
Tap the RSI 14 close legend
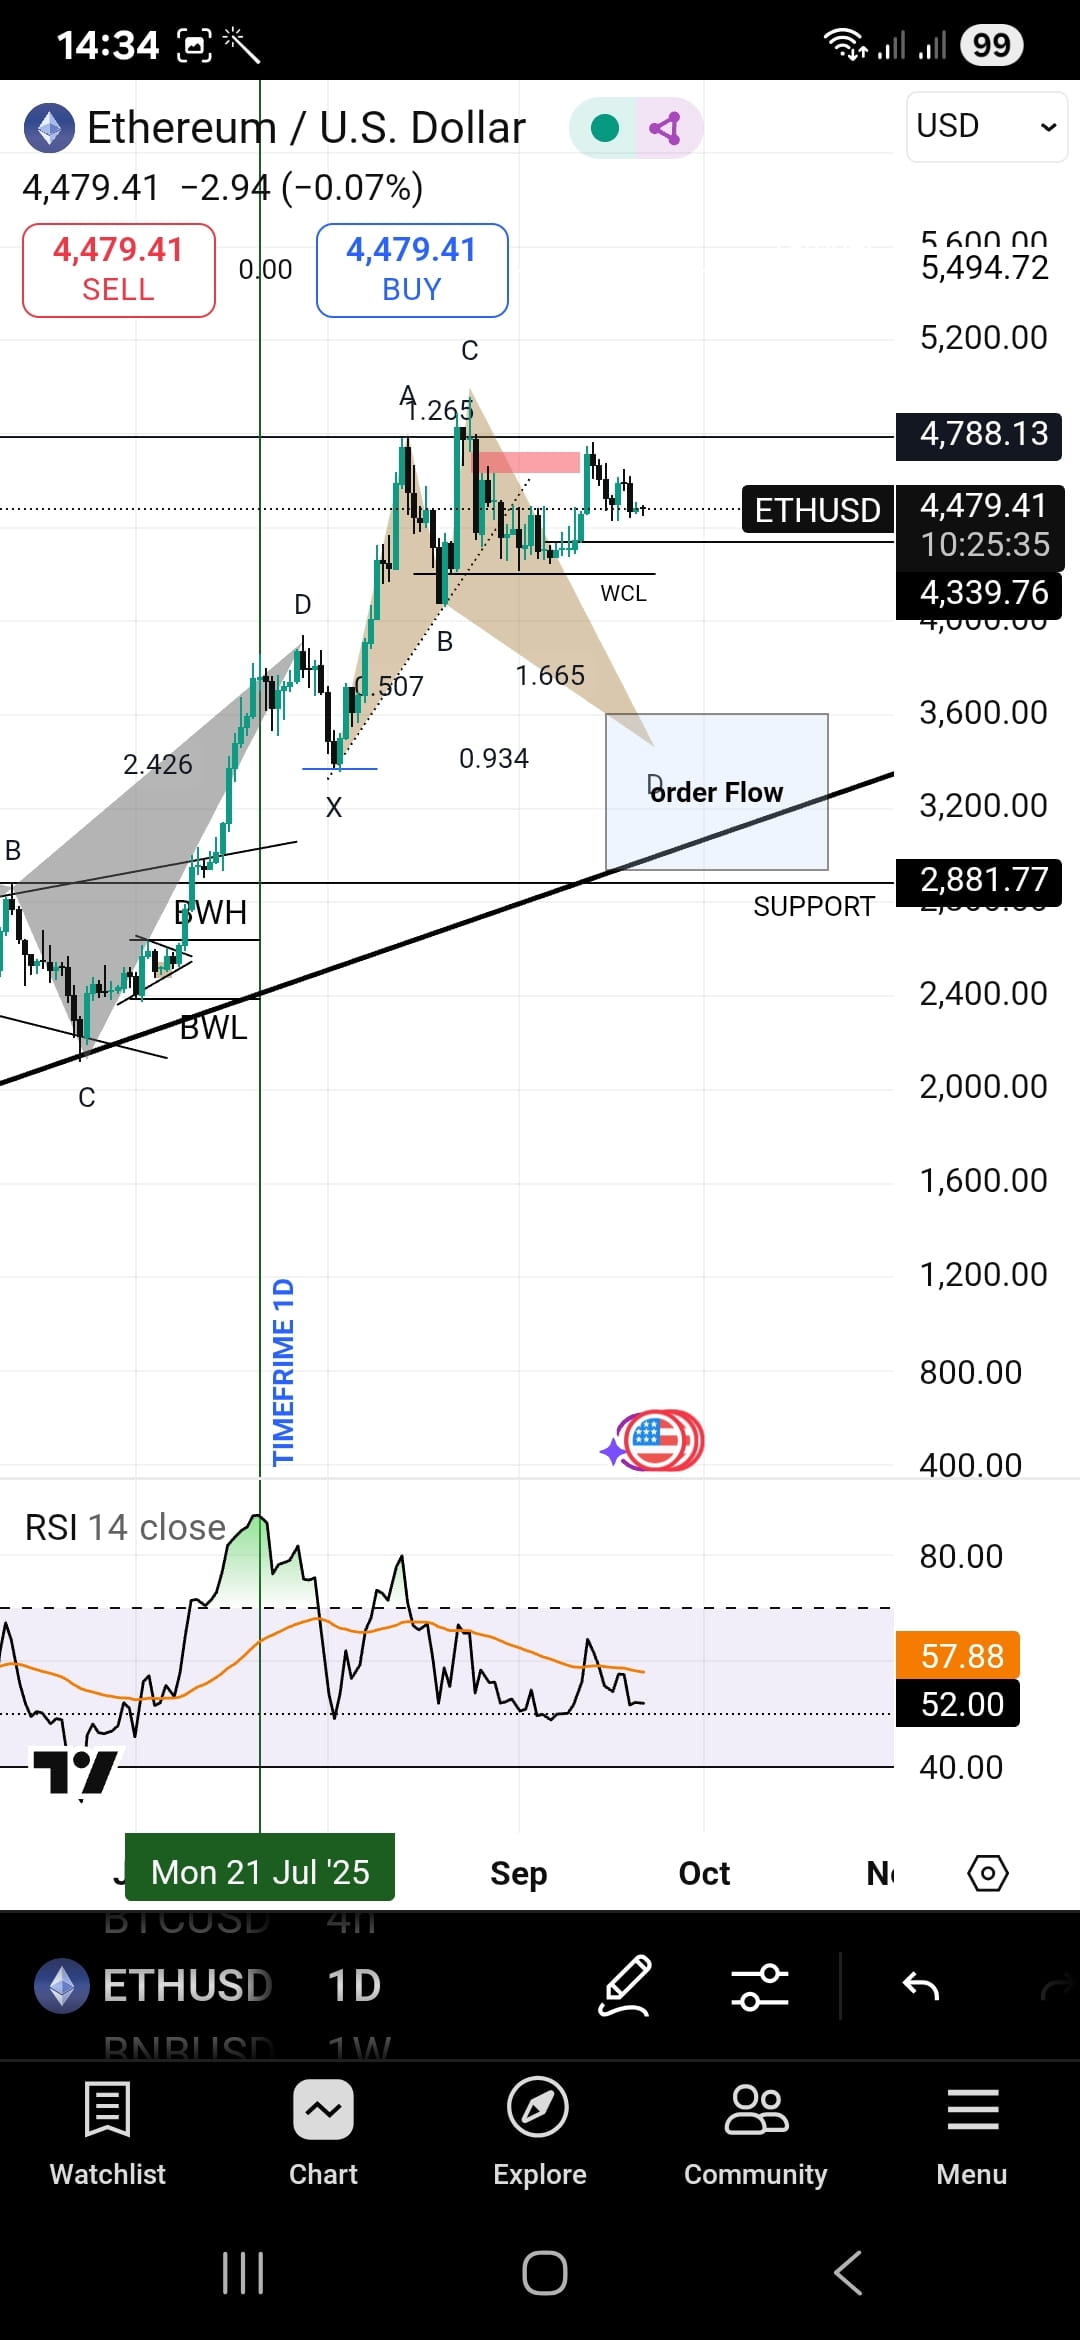click(x=125, y=1528)
